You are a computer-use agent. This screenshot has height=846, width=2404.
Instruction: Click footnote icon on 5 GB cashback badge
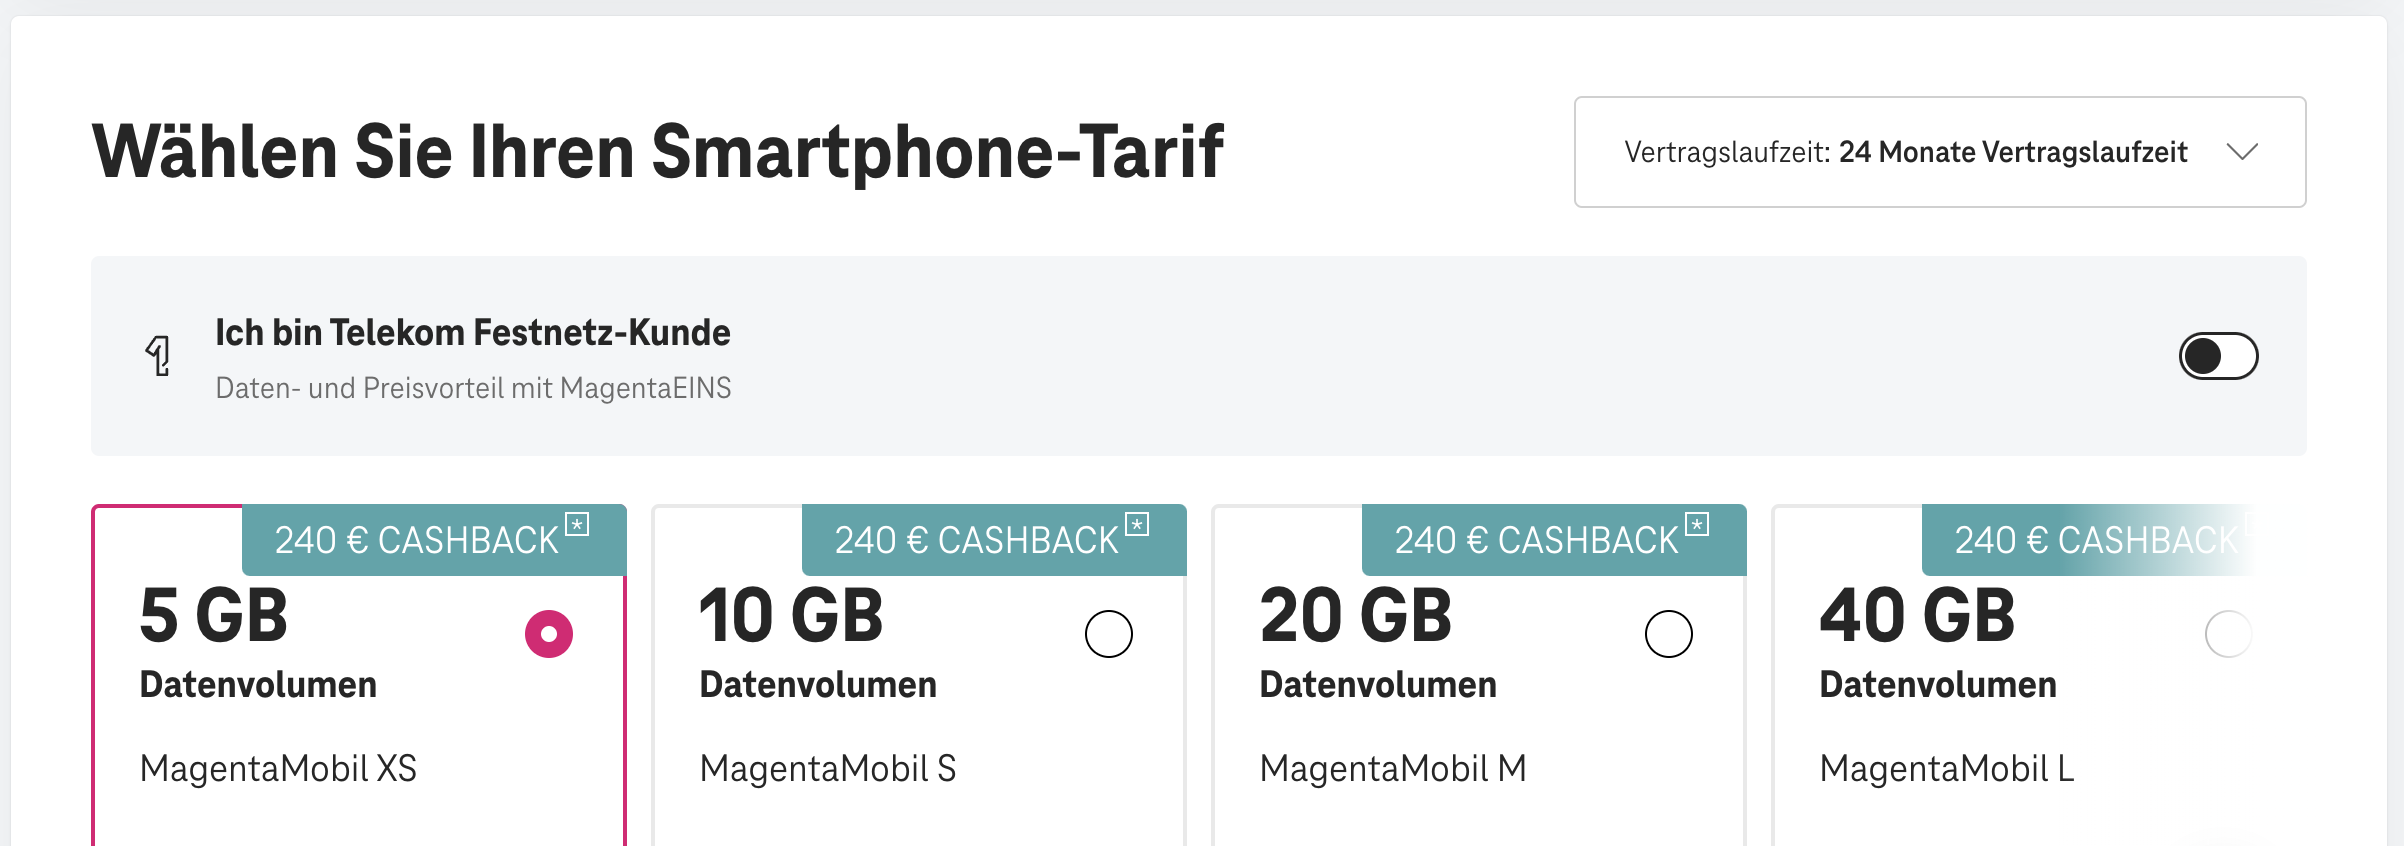[x=577, y=524]
